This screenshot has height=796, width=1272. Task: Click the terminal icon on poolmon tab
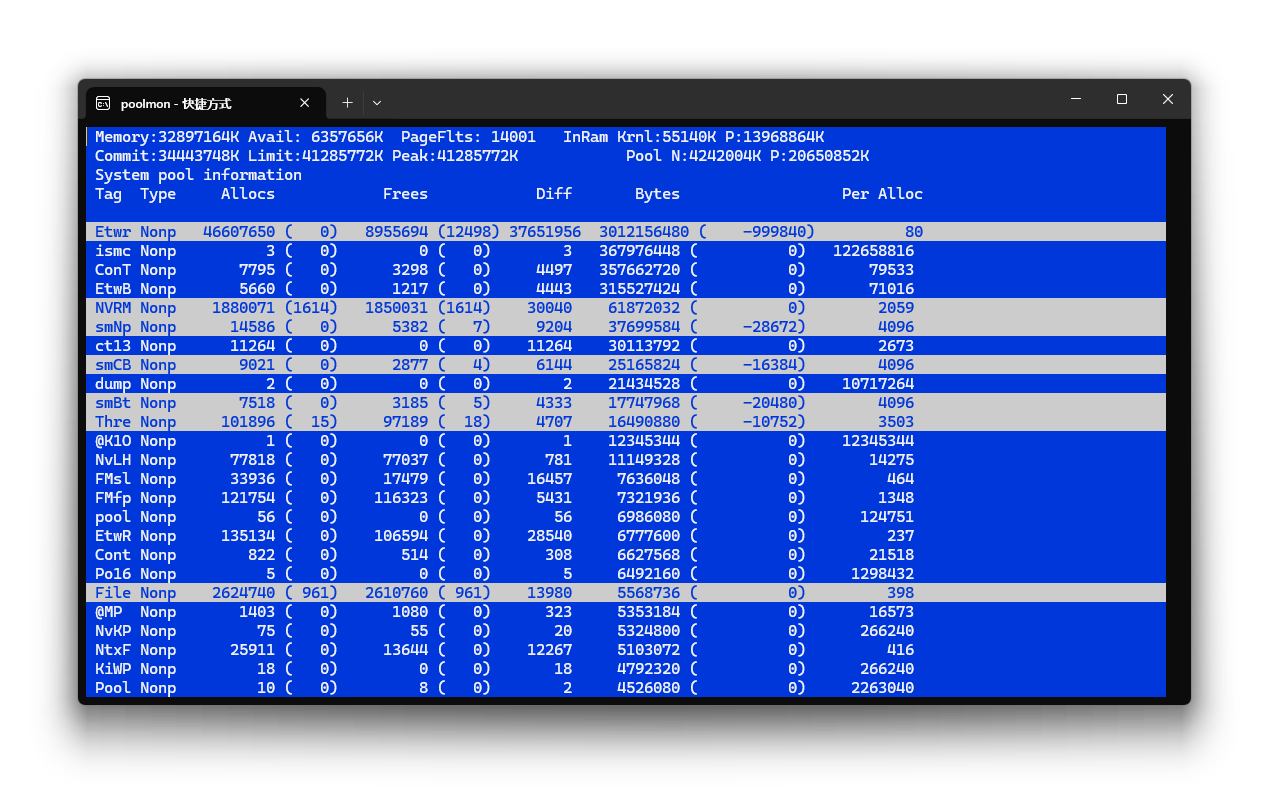tap(102, 103)
